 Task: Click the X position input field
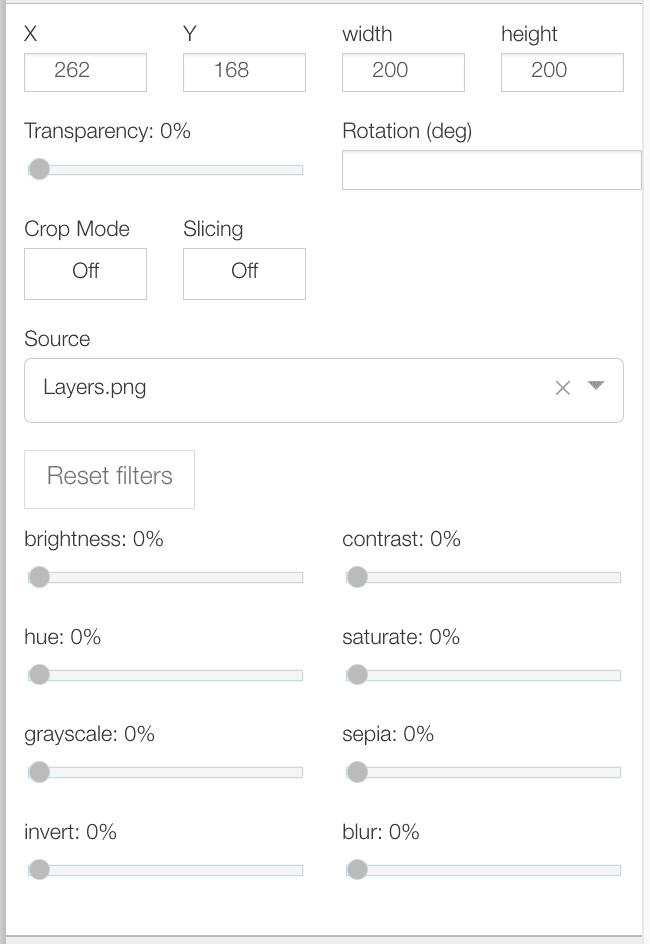tap(85, 72)
